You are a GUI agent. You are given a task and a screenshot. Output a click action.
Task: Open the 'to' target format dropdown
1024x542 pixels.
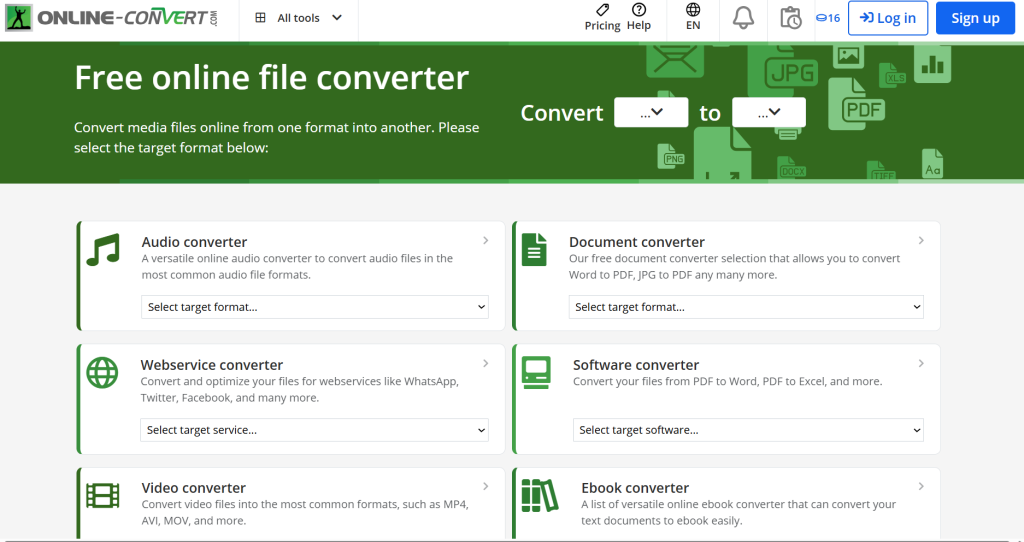pyautogui.click(x=768, y=113)
